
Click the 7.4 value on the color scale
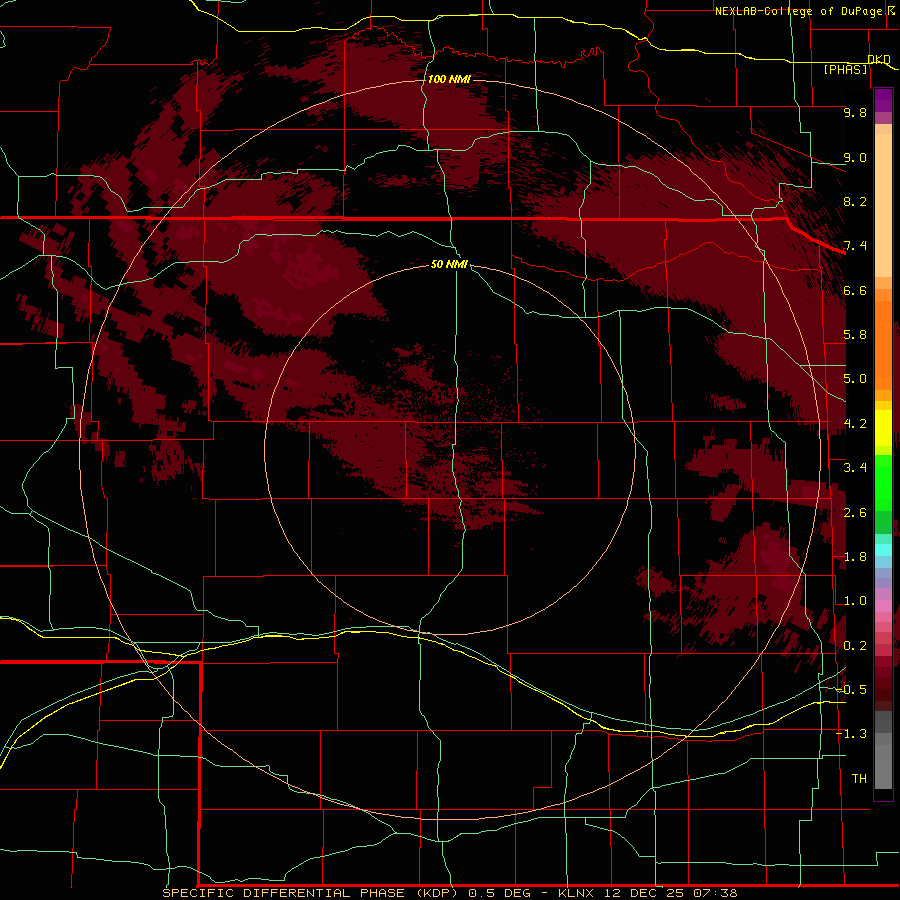click(x=855, y=246)
